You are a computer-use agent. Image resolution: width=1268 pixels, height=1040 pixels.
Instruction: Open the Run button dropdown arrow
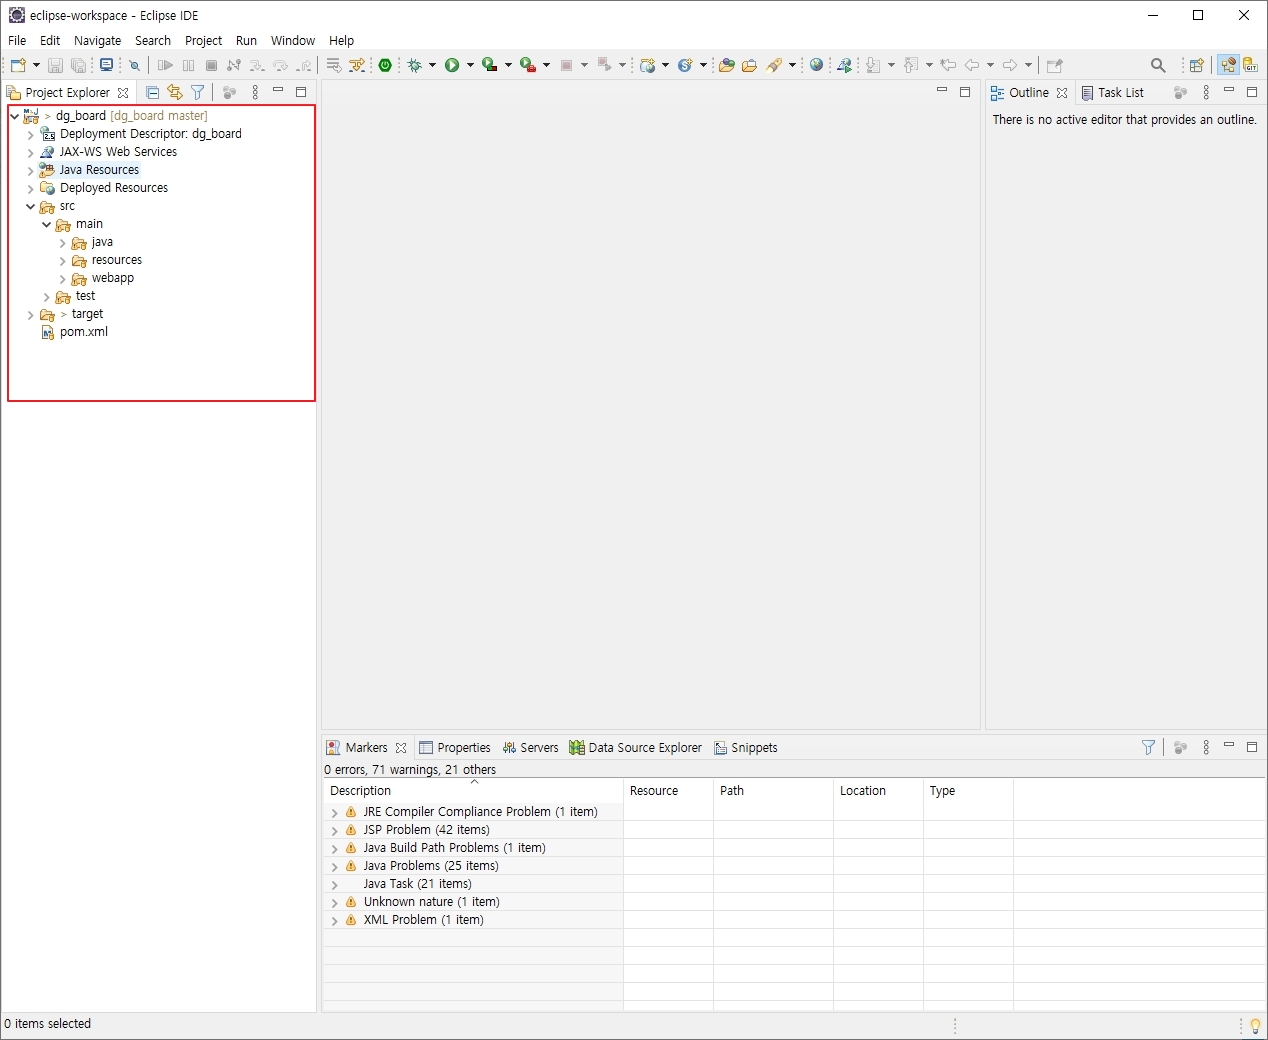pyautogui.click(x=470, y=65)
